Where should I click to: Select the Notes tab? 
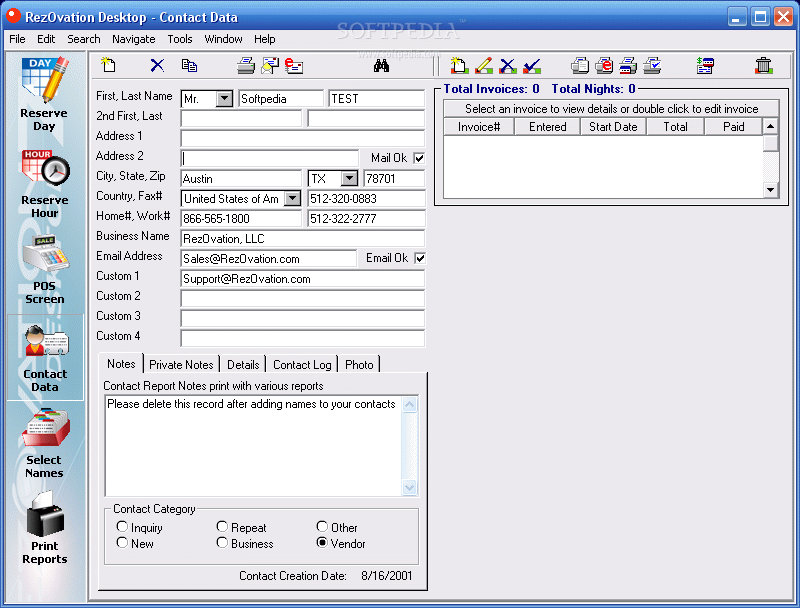[121, 364]
